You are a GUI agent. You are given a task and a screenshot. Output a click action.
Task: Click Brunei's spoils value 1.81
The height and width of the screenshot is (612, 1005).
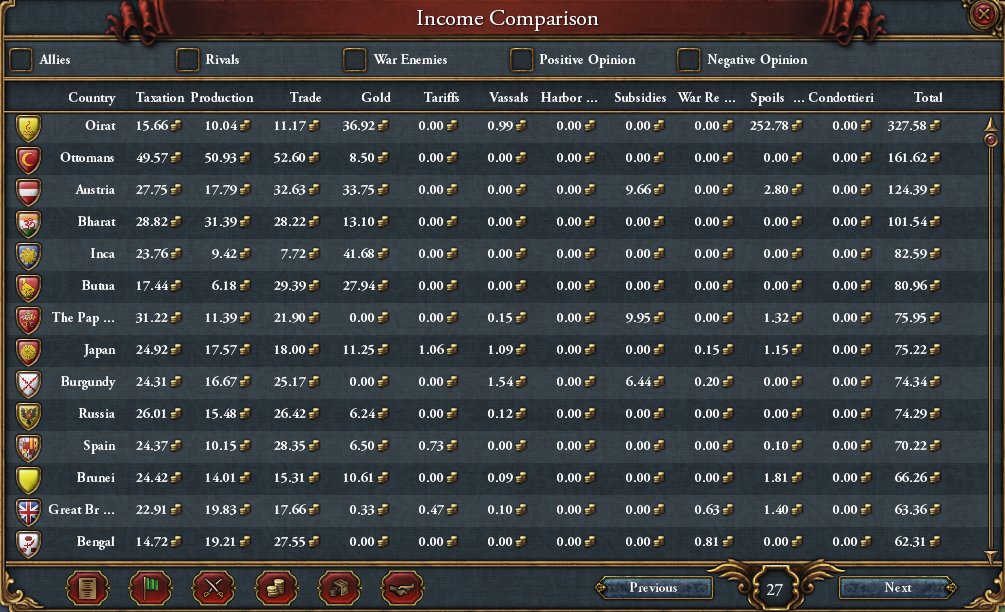[x=776, y=478]
